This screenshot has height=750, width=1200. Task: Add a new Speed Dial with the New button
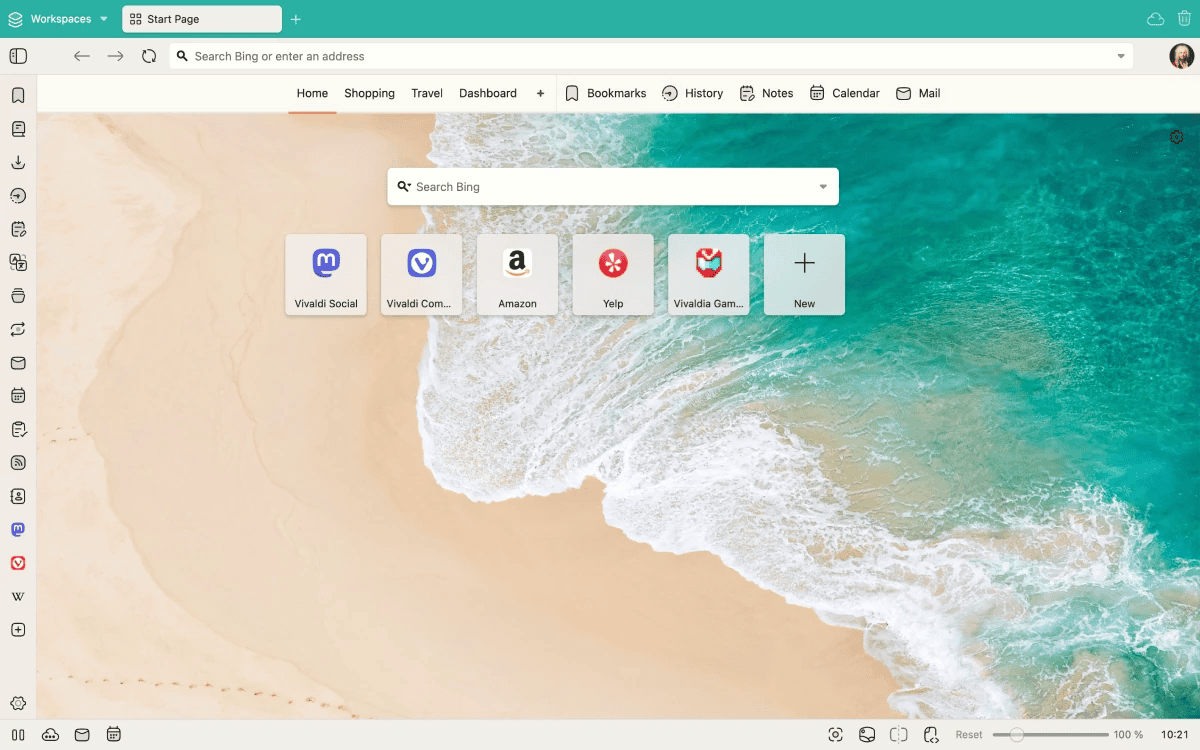804,274
